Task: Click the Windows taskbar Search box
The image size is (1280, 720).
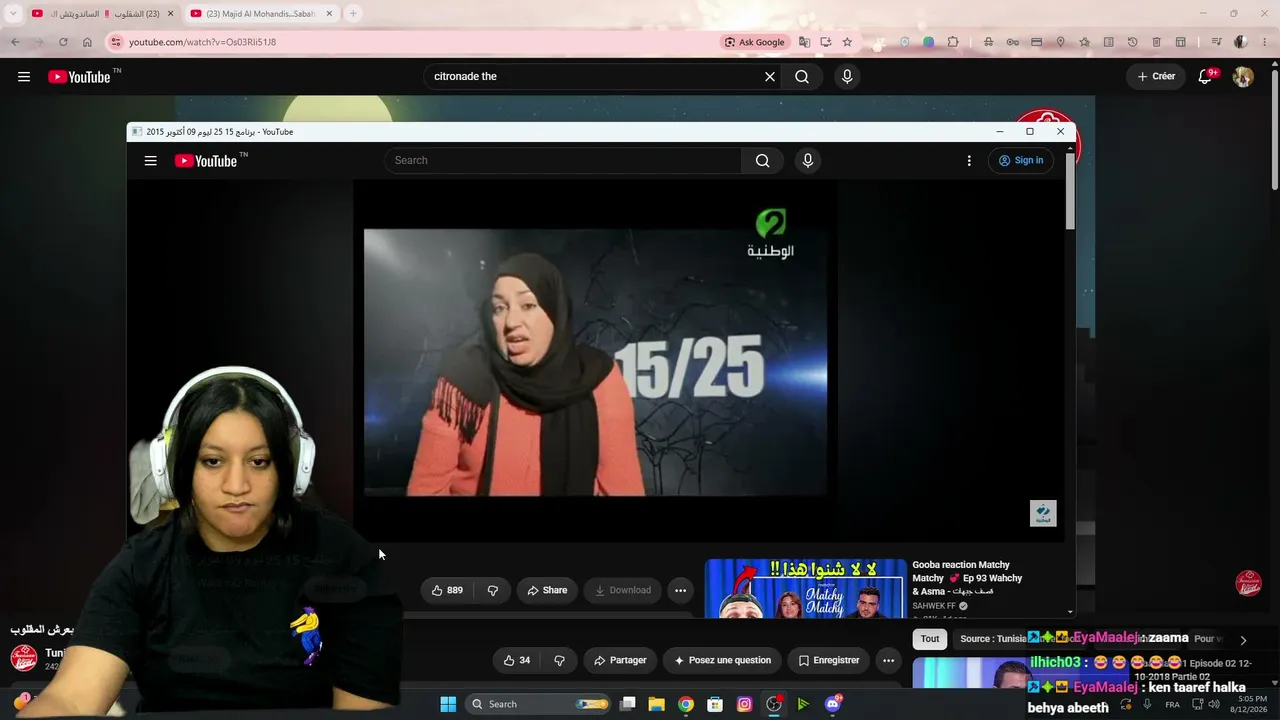Action: (540, 704)
